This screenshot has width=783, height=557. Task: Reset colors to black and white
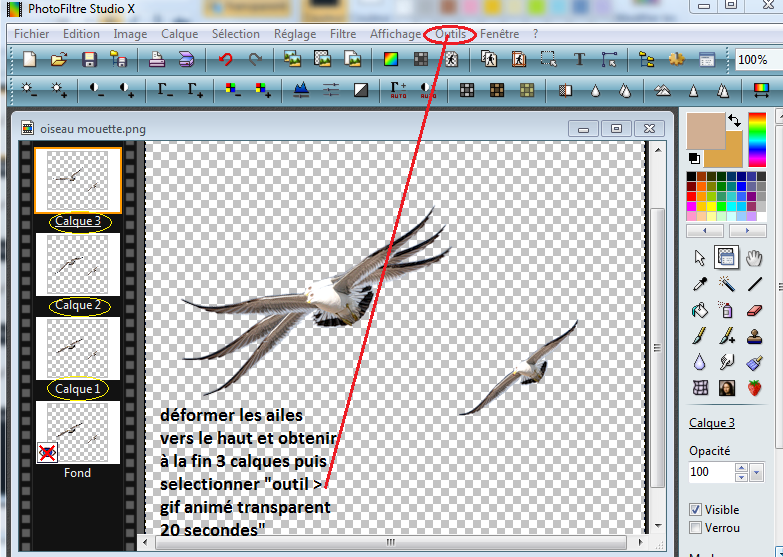(x=694, y=158)
